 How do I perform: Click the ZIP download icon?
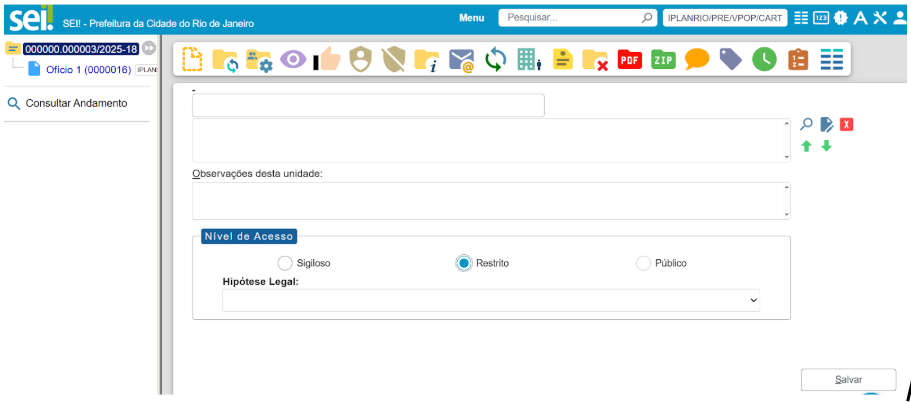point(662,60)
